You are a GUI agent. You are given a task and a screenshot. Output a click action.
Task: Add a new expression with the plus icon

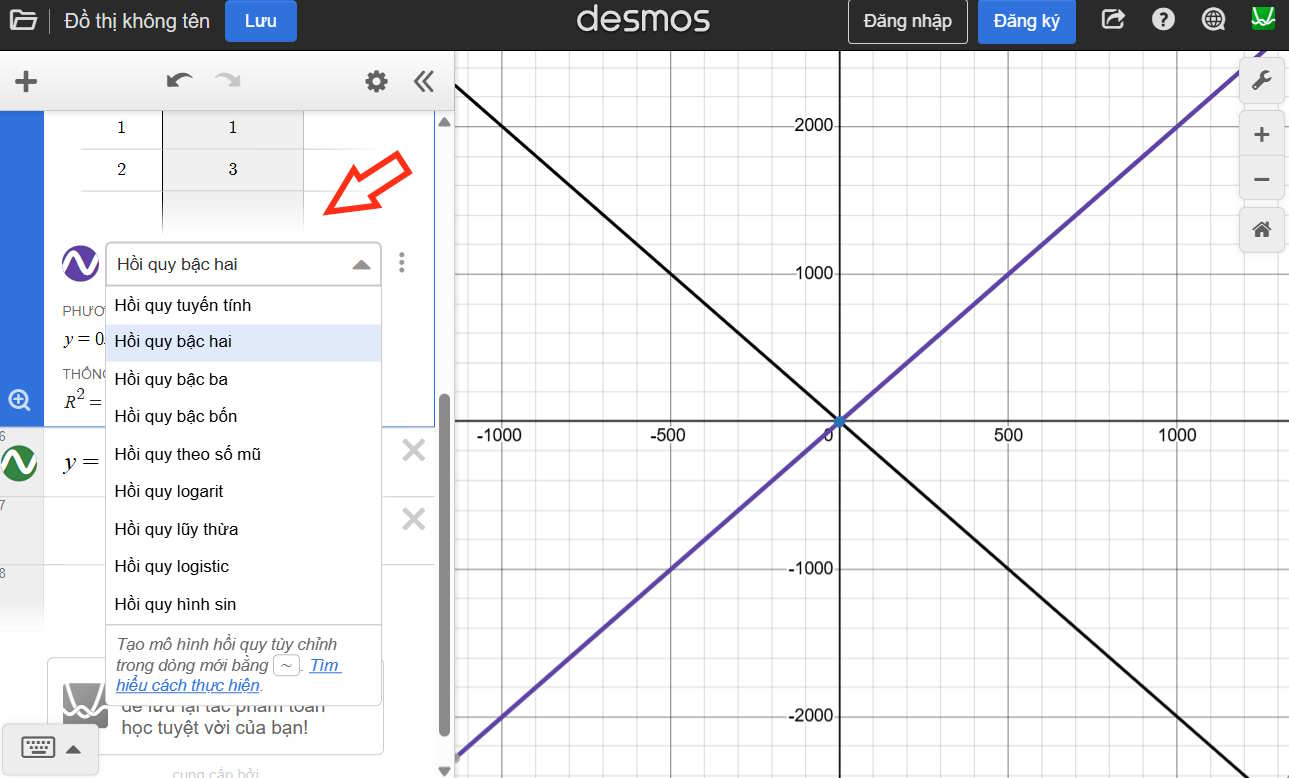point(25,81)
